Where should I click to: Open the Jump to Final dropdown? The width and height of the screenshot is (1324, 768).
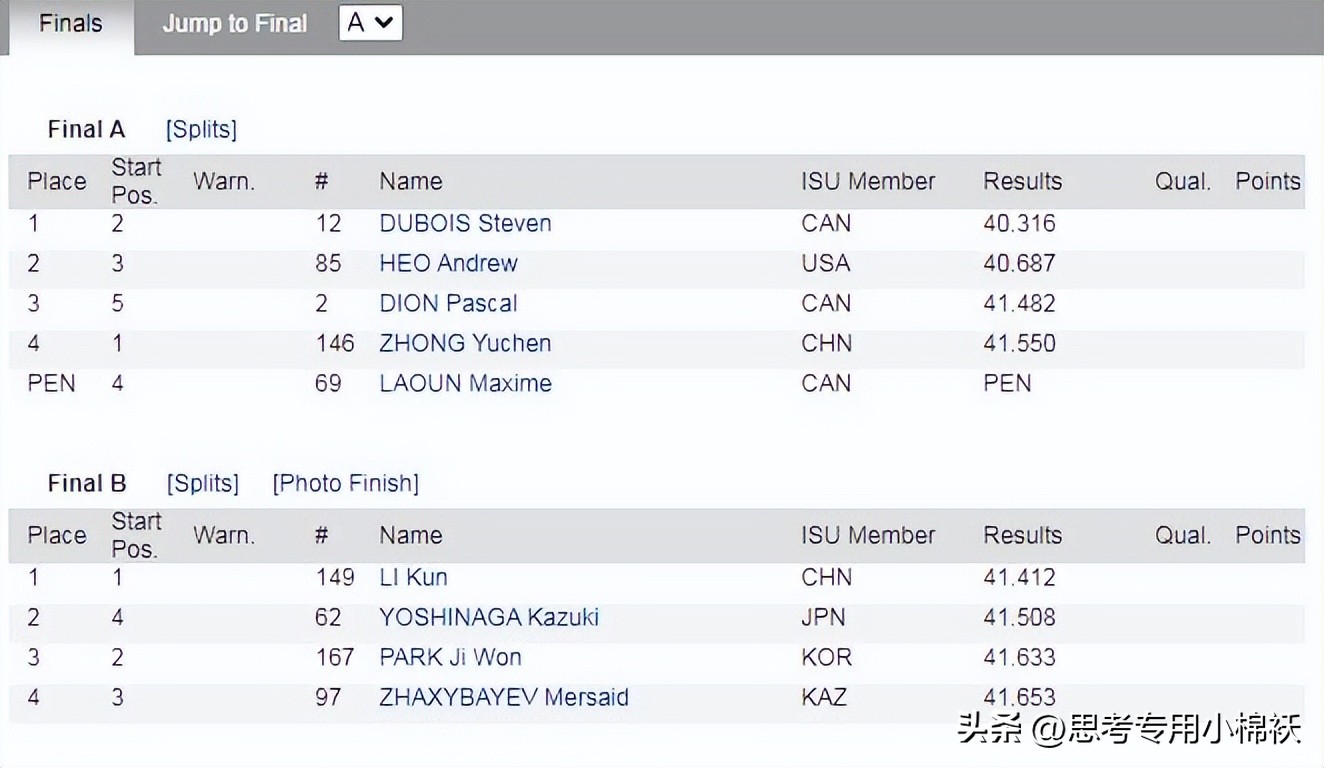371,23
